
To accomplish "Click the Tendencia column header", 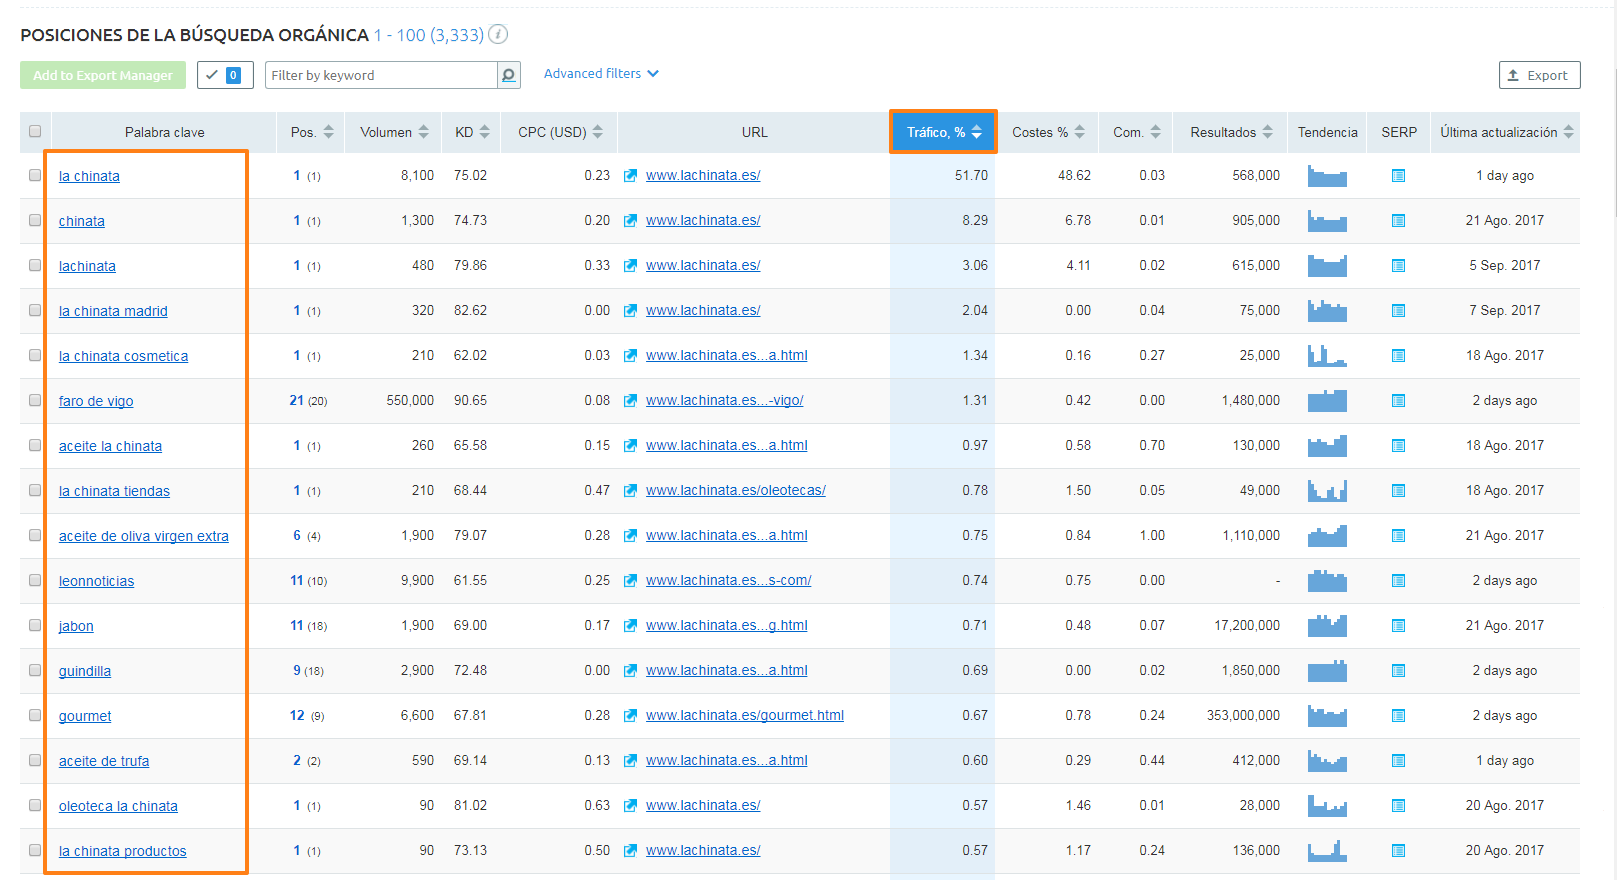I will tap(1327, 132).
